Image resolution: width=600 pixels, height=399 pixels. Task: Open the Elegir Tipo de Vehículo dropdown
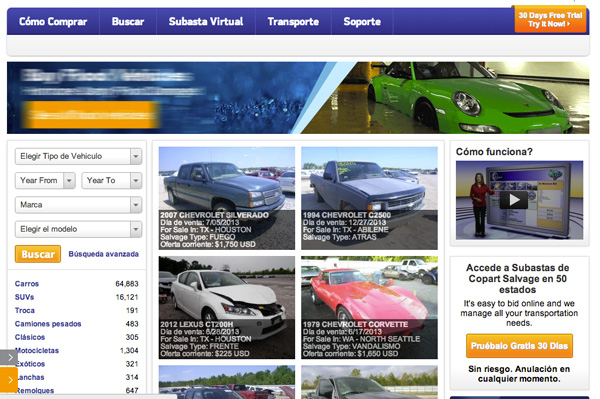click(x=78, y=156)
